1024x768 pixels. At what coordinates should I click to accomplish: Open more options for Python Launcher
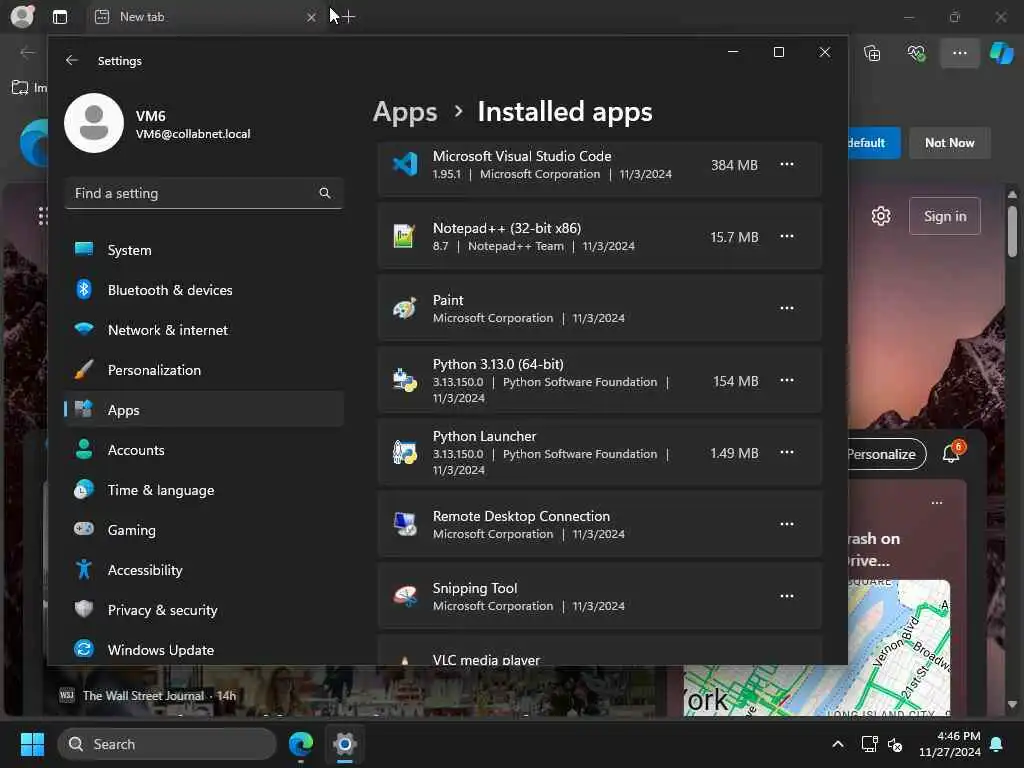tap(787, 452)
